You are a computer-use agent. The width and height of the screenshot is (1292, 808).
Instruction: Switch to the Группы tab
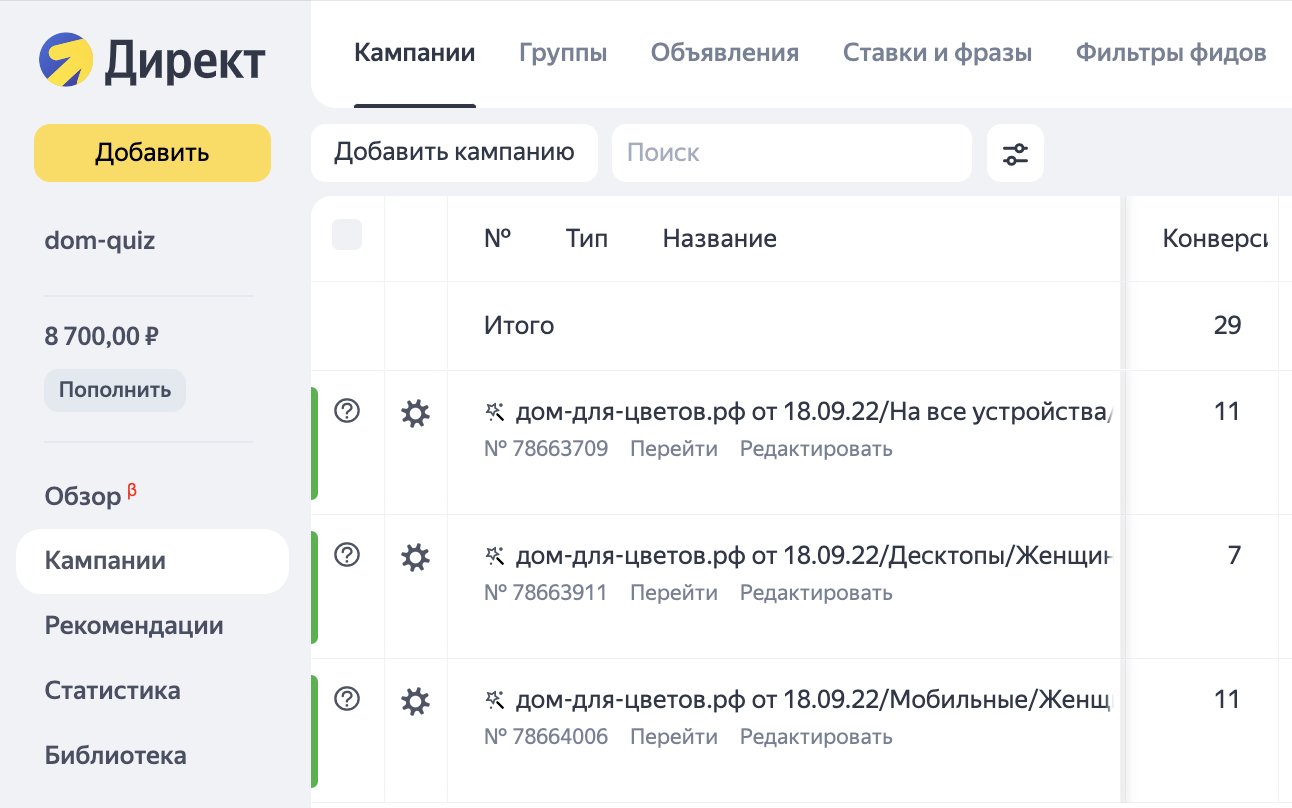[563, 53]
